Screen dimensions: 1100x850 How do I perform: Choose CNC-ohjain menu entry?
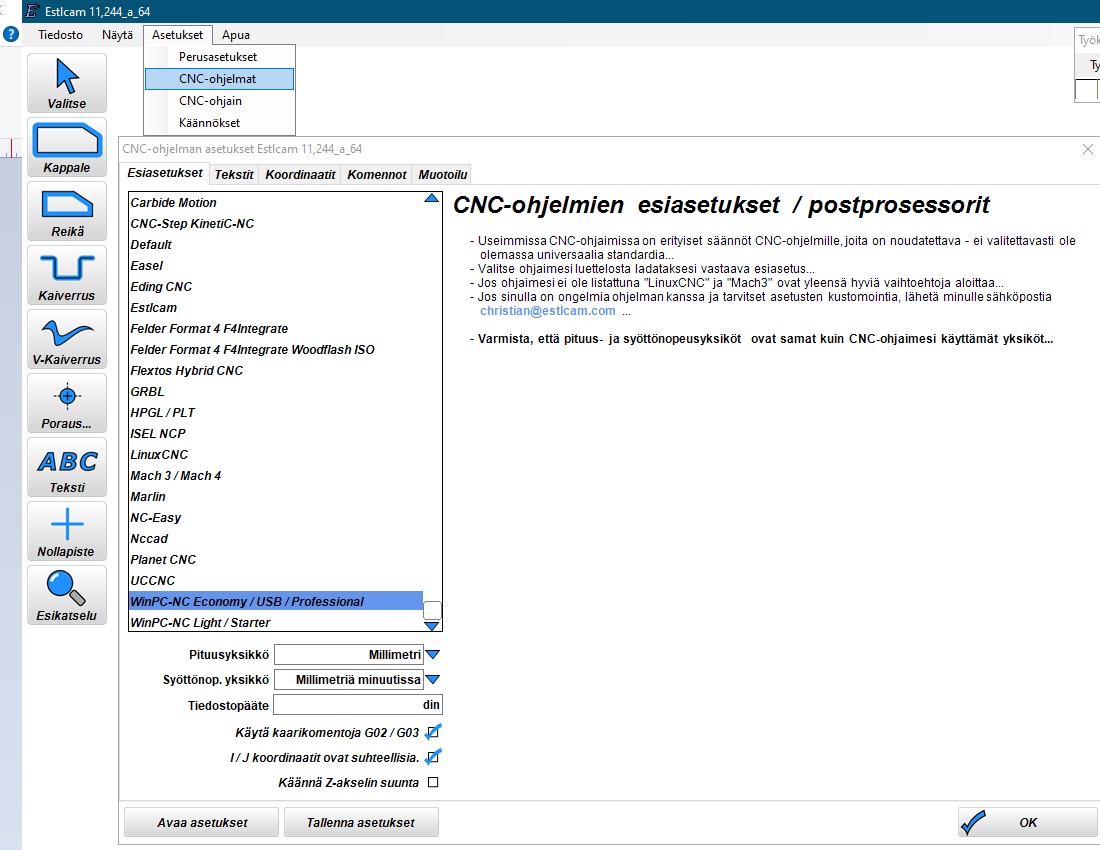(x=220, y=100)
